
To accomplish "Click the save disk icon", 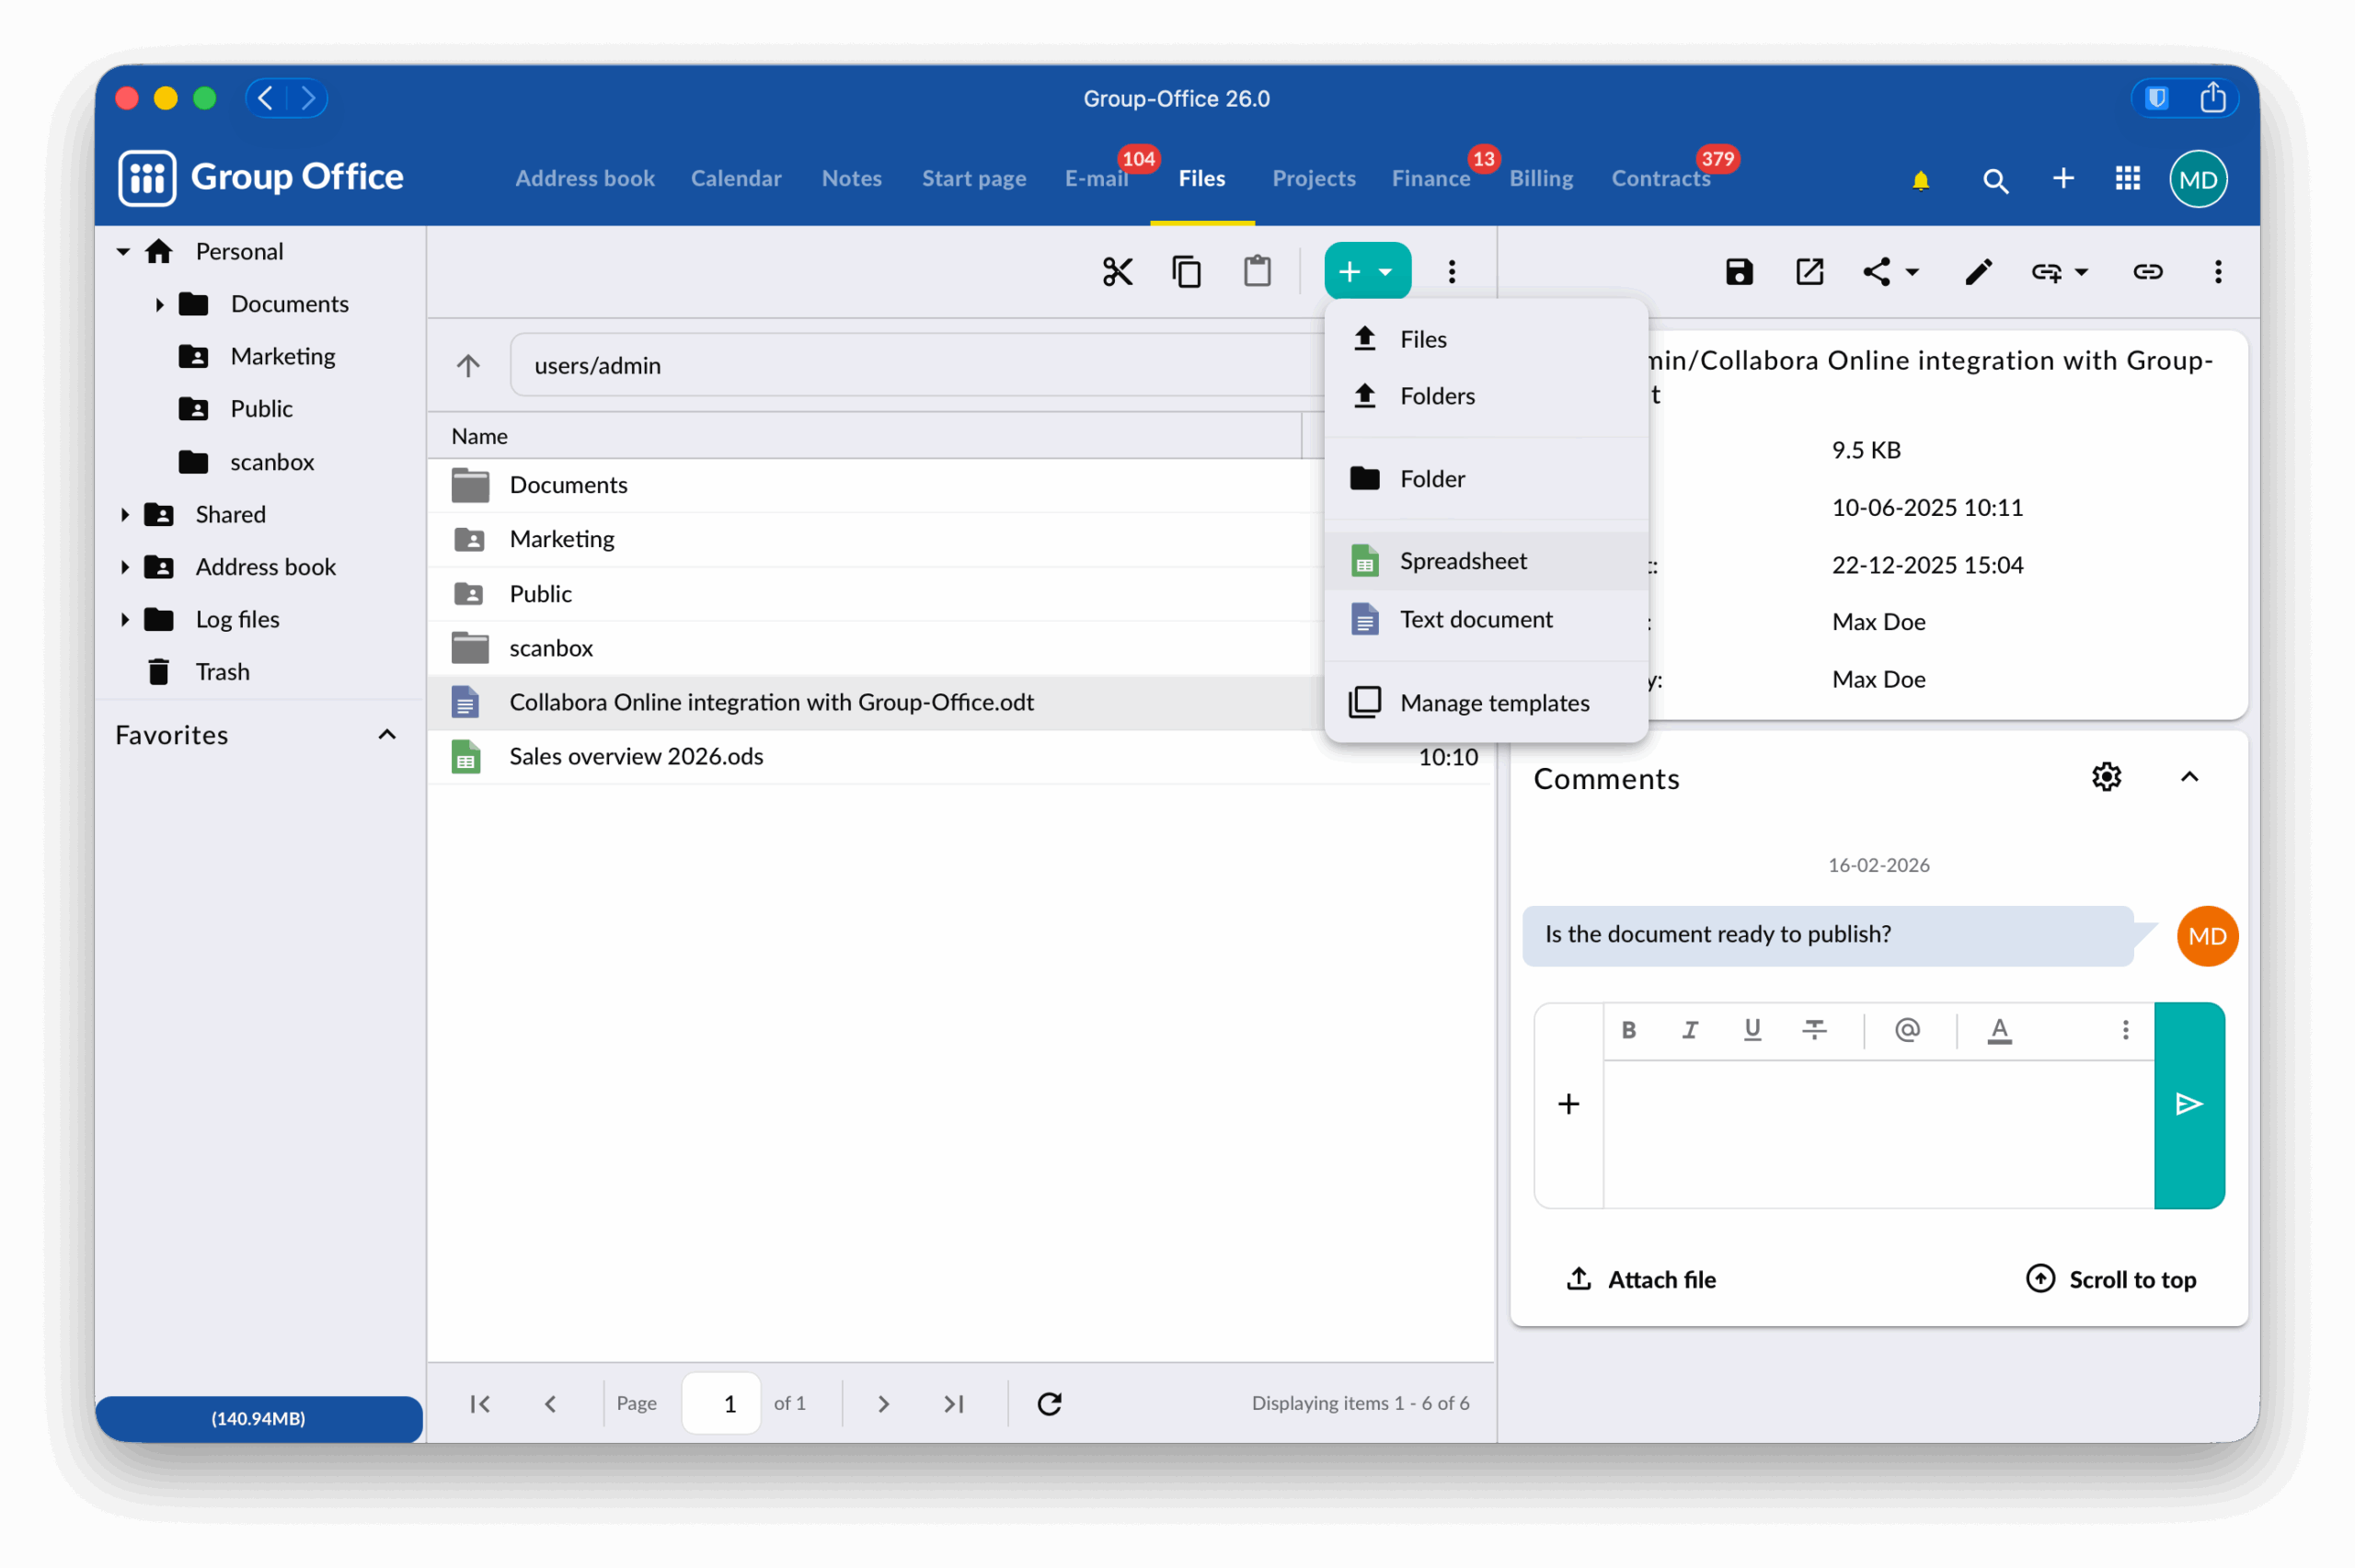I will [1739, 272].
